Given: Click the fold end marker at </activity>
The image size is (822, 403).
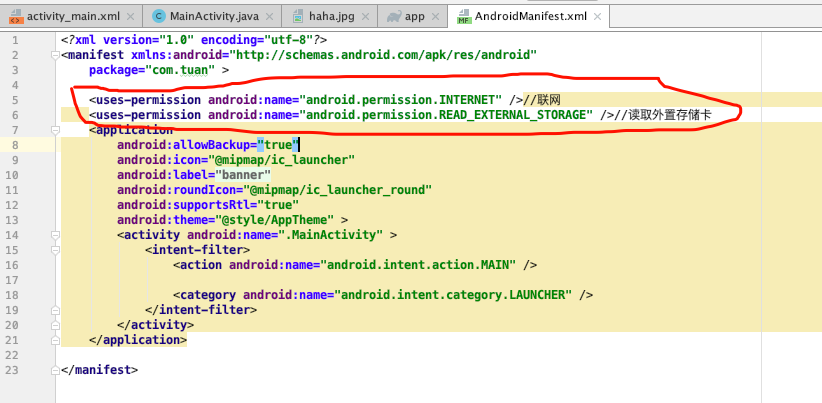Looking at the screenshot, I should click(x=55, y=325).
